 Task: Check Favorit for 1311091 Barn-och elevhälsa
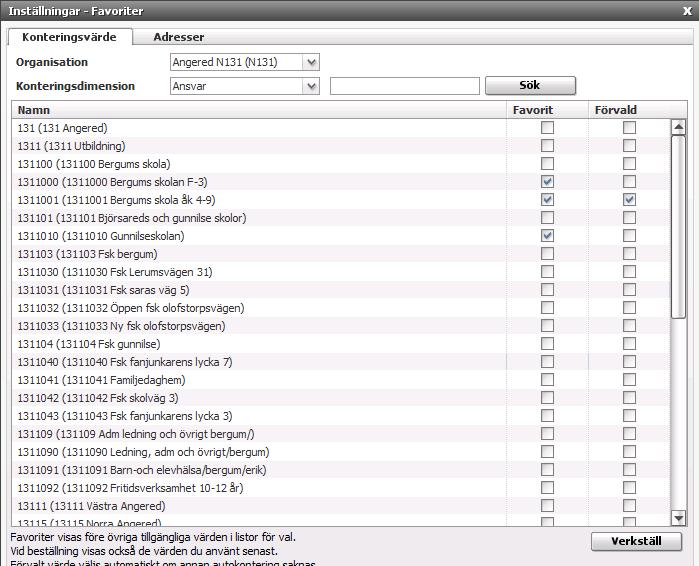tap(547, 470)
